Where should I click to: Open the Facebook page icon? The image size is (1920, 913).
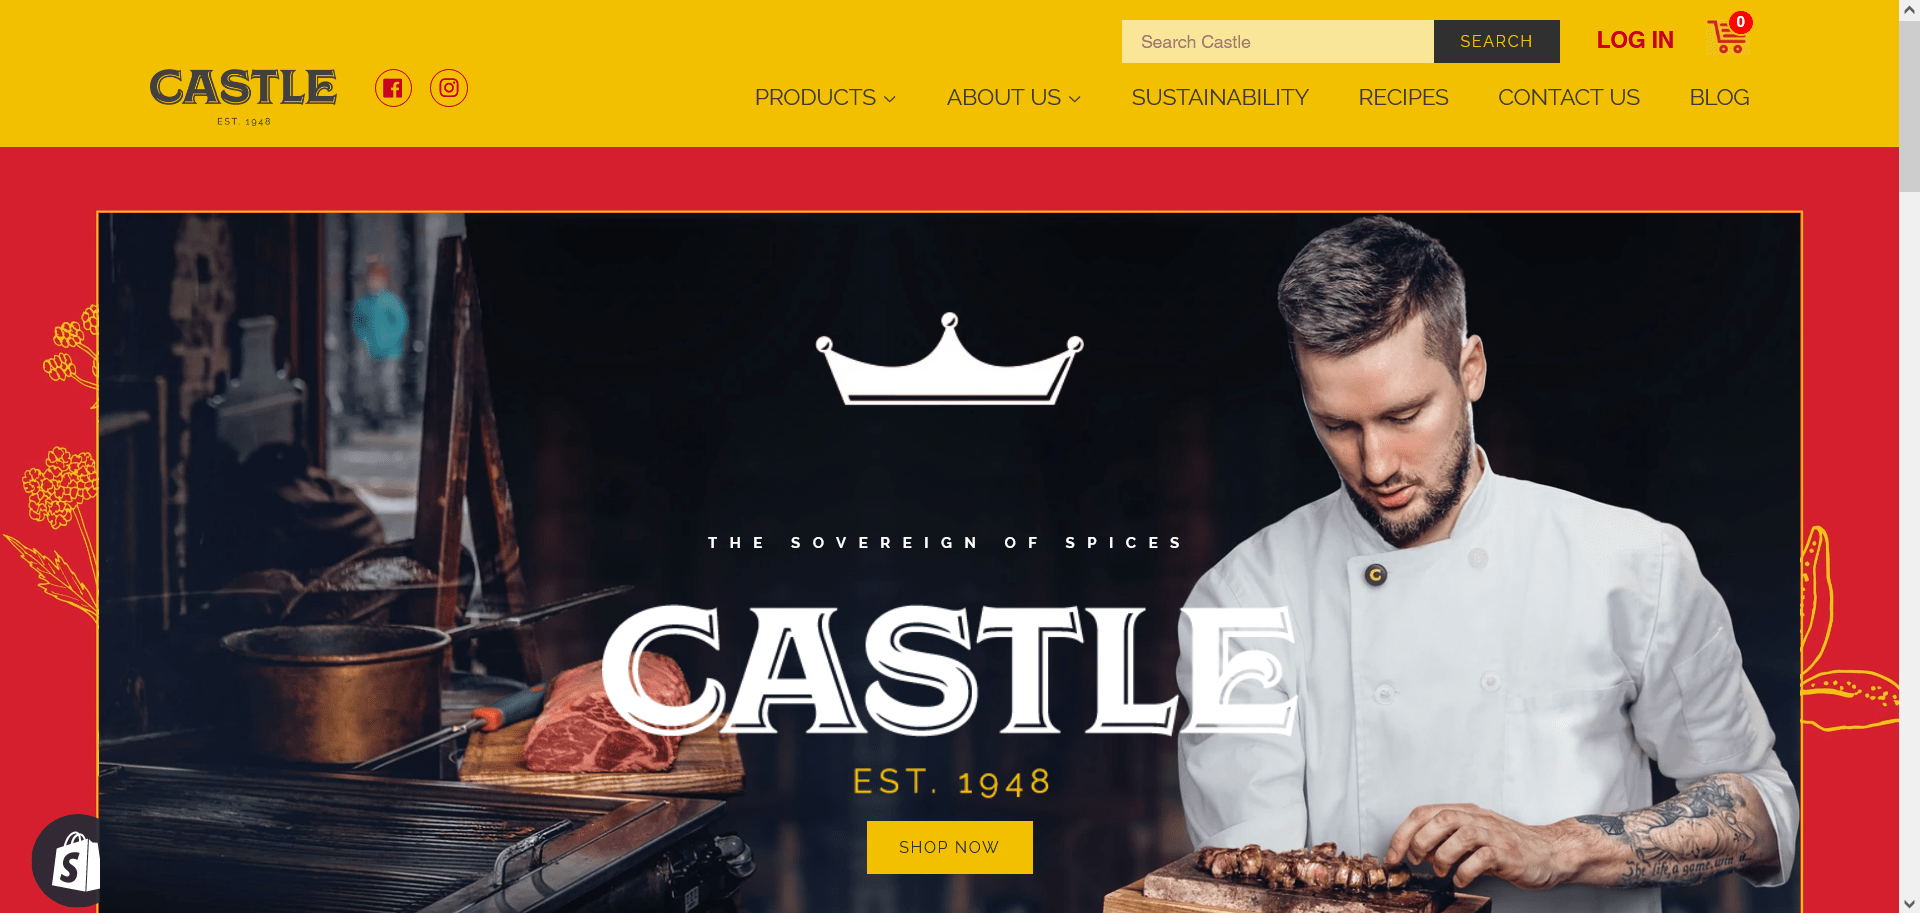click(393, 88)
